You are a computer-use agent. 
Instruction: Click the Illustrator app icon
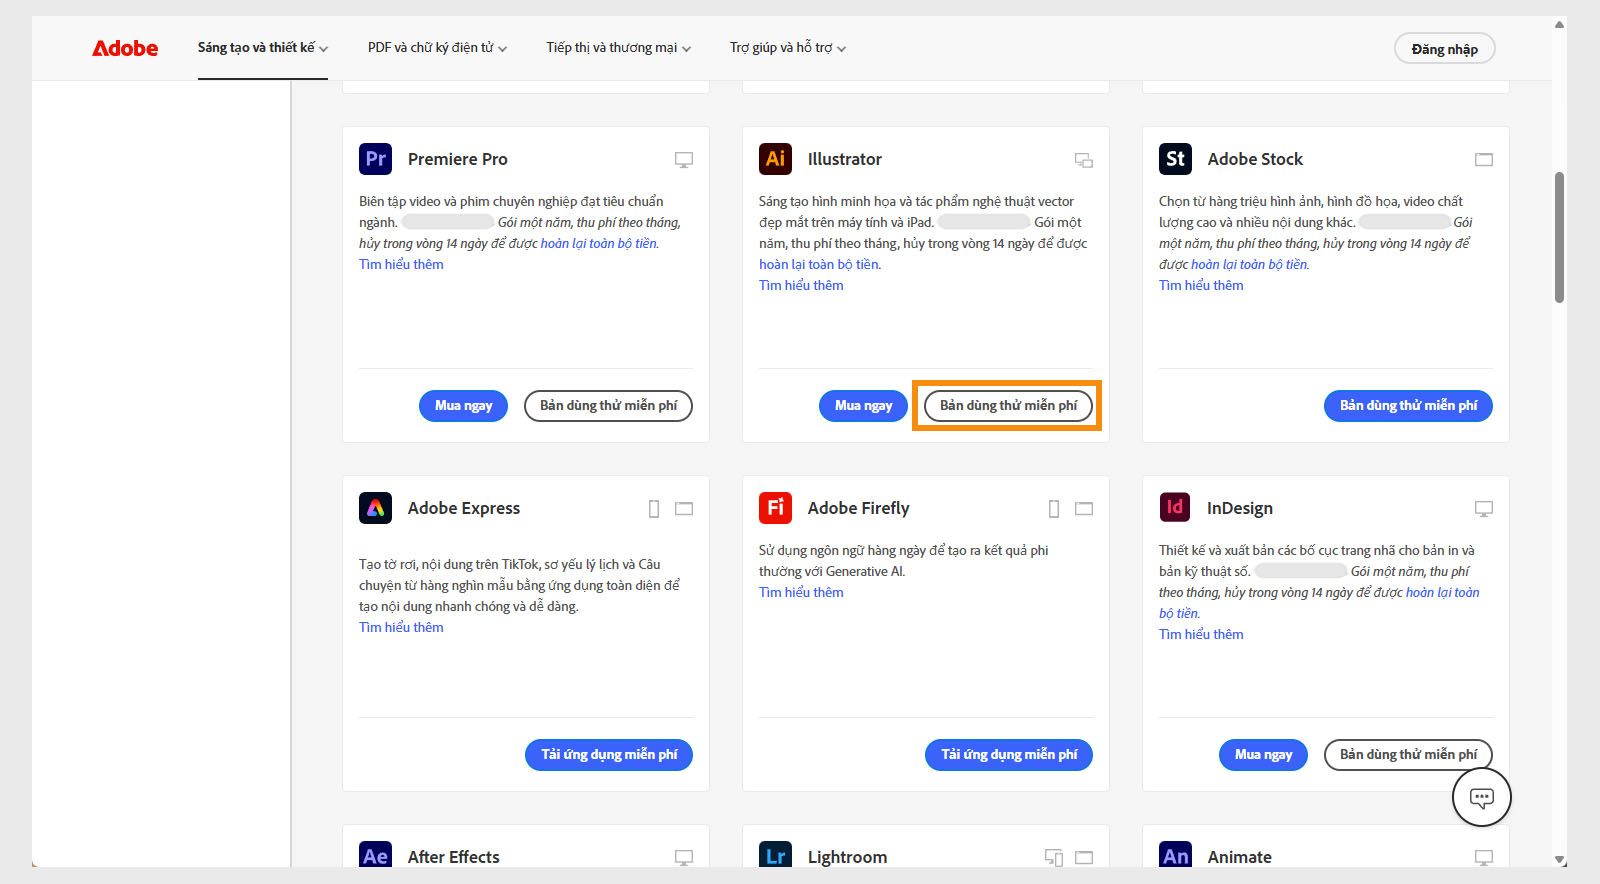[775, 159]
